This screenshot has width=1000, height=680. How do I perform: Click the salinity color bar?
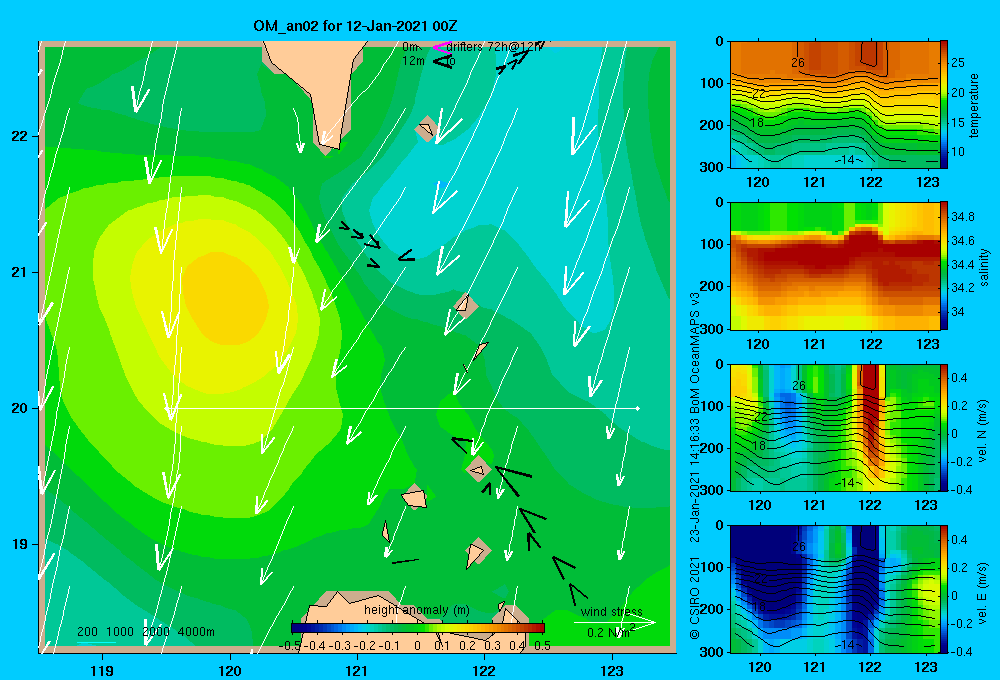[944, 266]
